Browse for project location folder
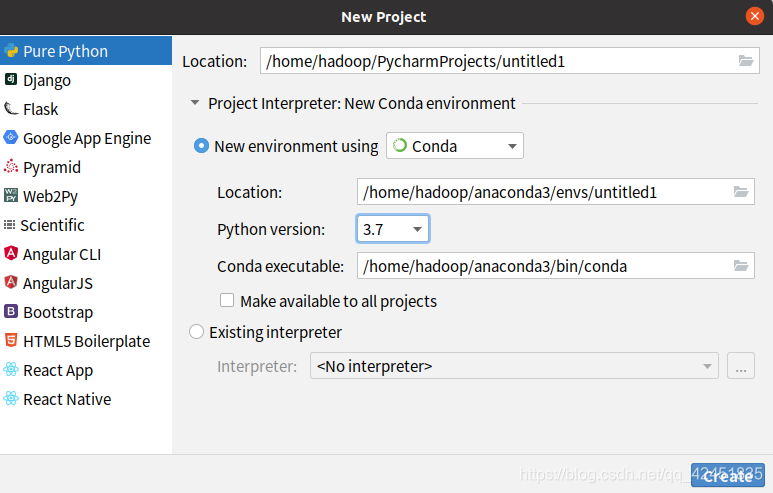The image size is (773, 493). 746,61
